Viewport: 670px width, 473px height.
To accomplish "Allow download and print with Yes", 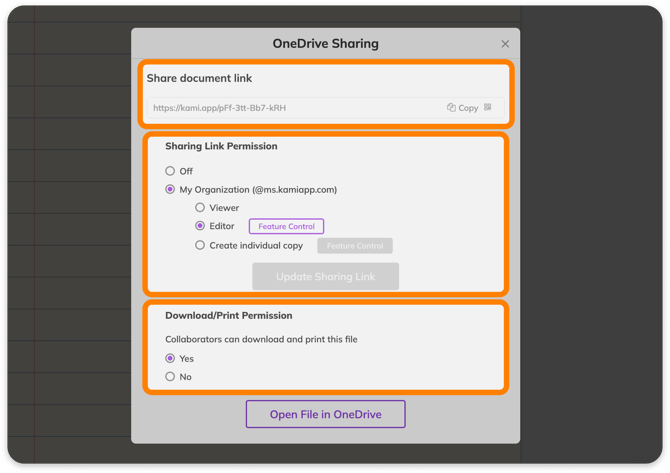I will [170, 358].
